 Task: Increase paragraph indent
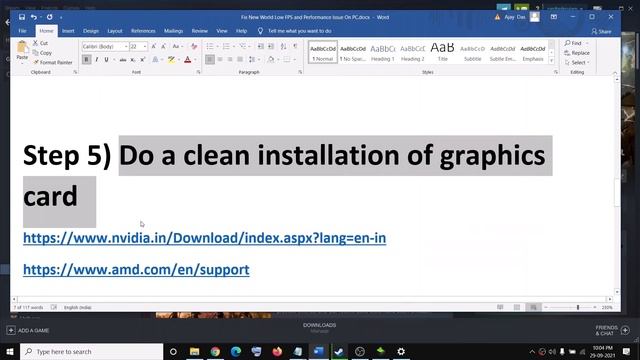(271, 47)
